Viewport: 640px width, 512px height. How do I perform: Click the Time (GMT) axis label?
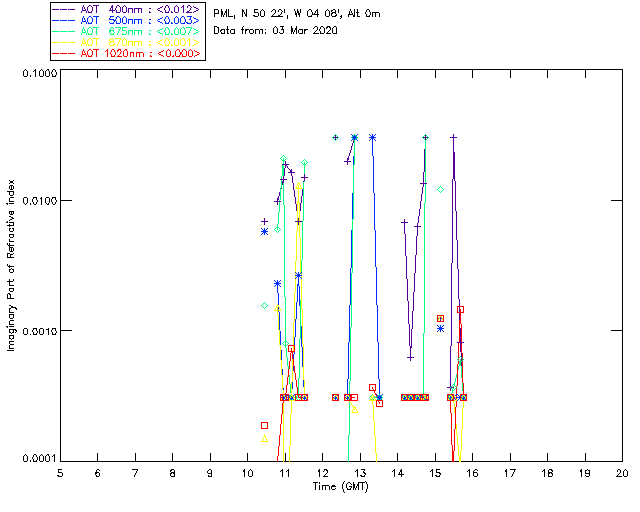click(x=340, y=485)
